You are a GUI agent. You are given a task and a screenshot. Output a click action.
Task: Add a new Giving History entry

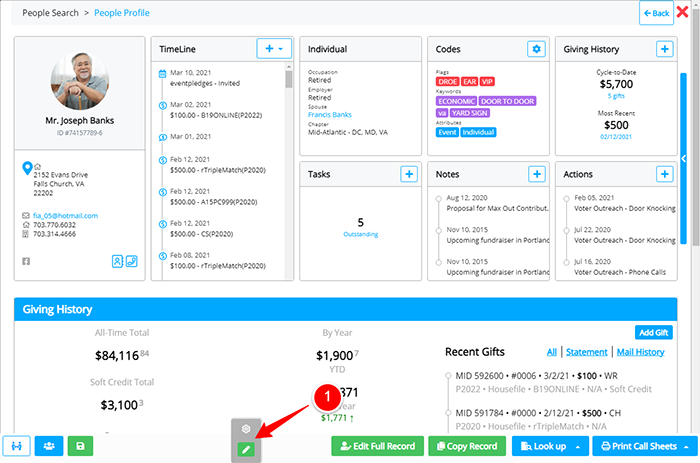(664, 49)
